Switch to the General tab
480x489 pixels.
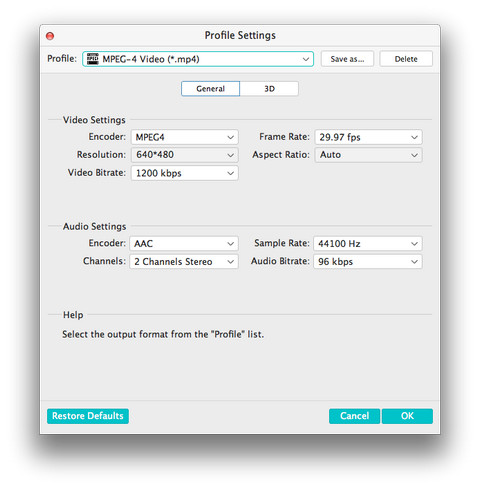[x=210, y=89]
